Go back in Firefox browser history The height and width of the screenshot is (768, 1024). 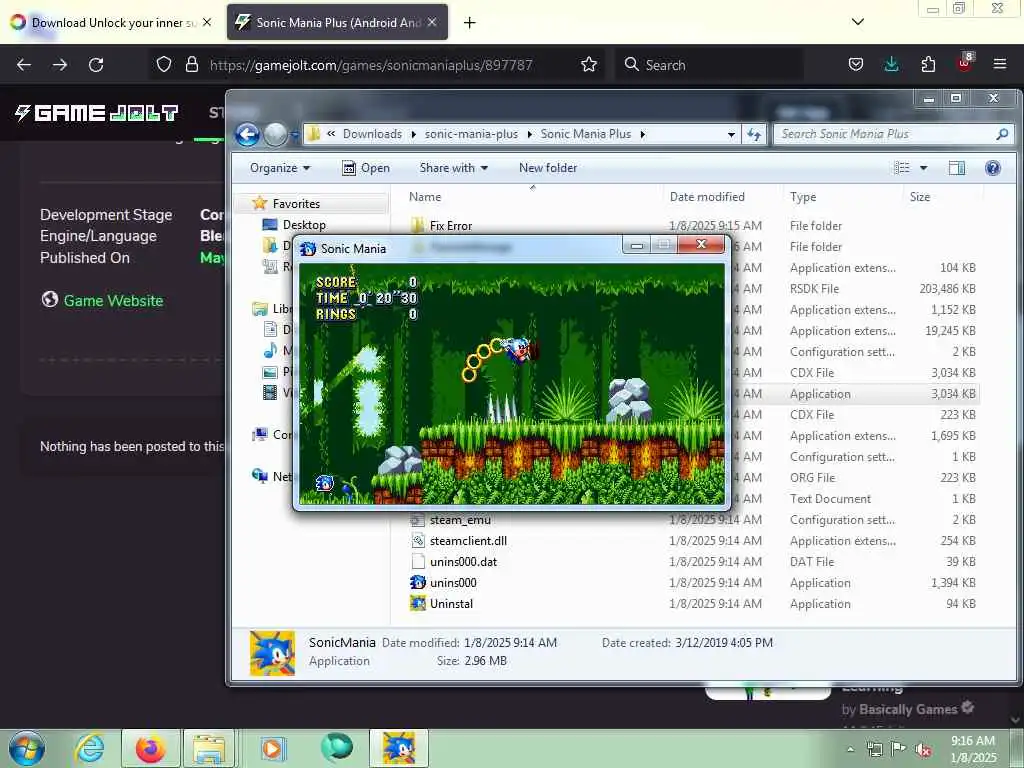24,65
